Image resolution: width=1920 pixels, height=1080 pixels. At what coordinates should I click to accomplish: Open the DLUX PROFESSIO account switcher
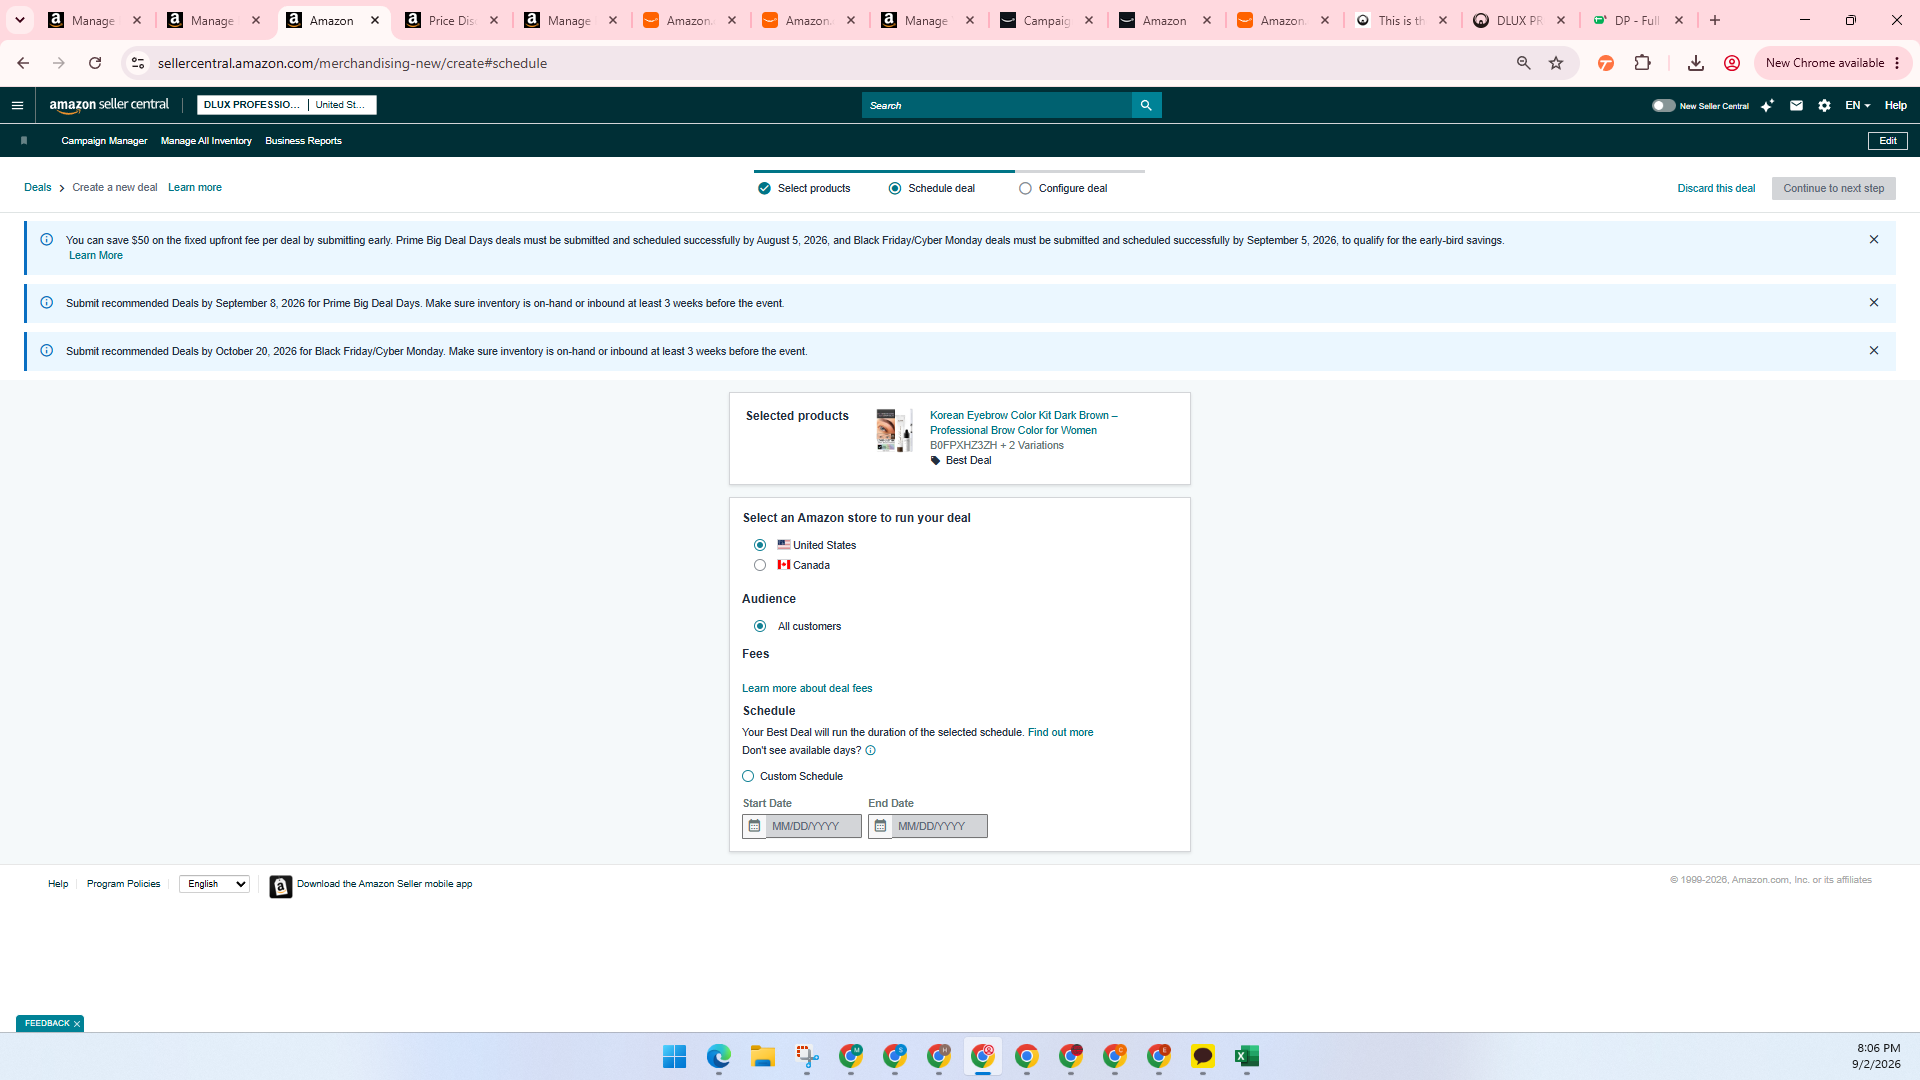(287, 105)
